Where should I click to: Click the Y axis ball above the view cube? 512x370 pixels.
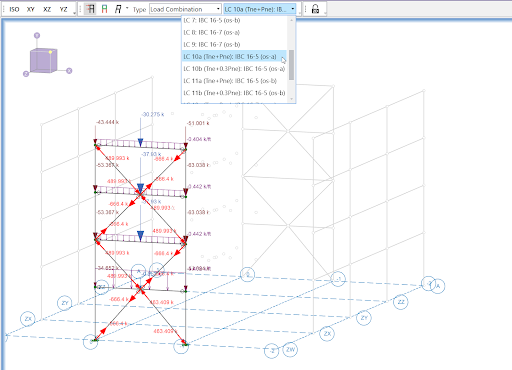(x=37, y=35)
